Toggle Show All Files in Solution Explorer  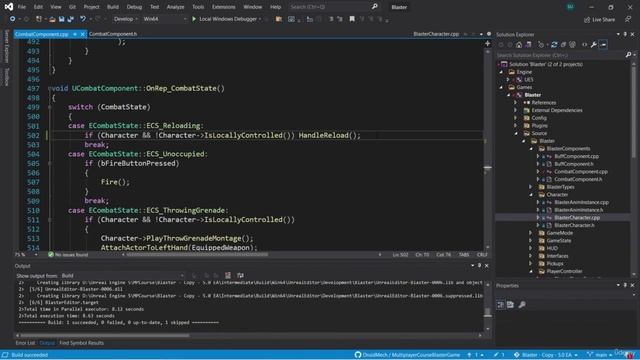573,44
